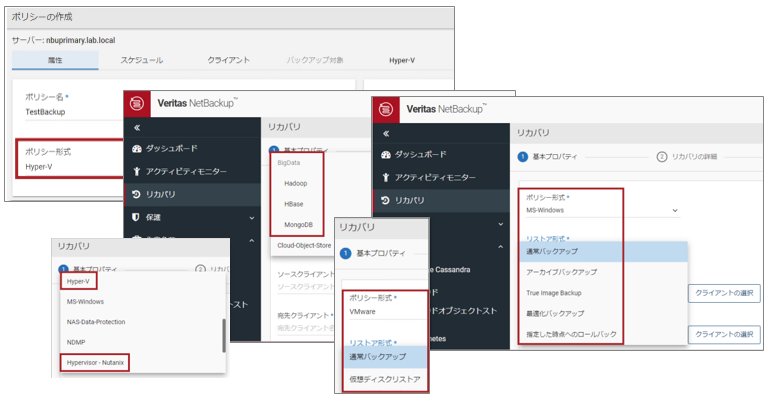Image resolution: width=768 pixels, height=399 pixels.
Task: Open the ポリシー形式 MS-Windows dropdown arrow
Action: pyautogui.click(x=675, y=211)
